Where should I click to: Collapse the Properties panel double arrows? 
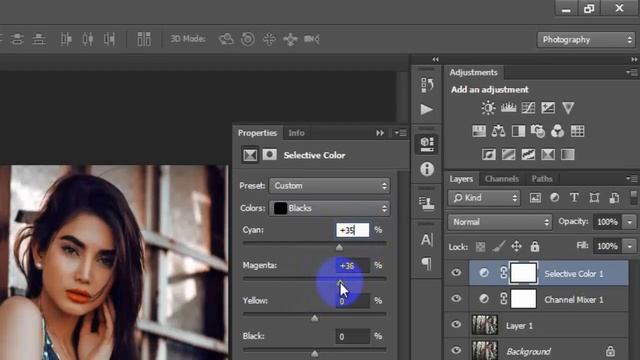click(380, 133)
